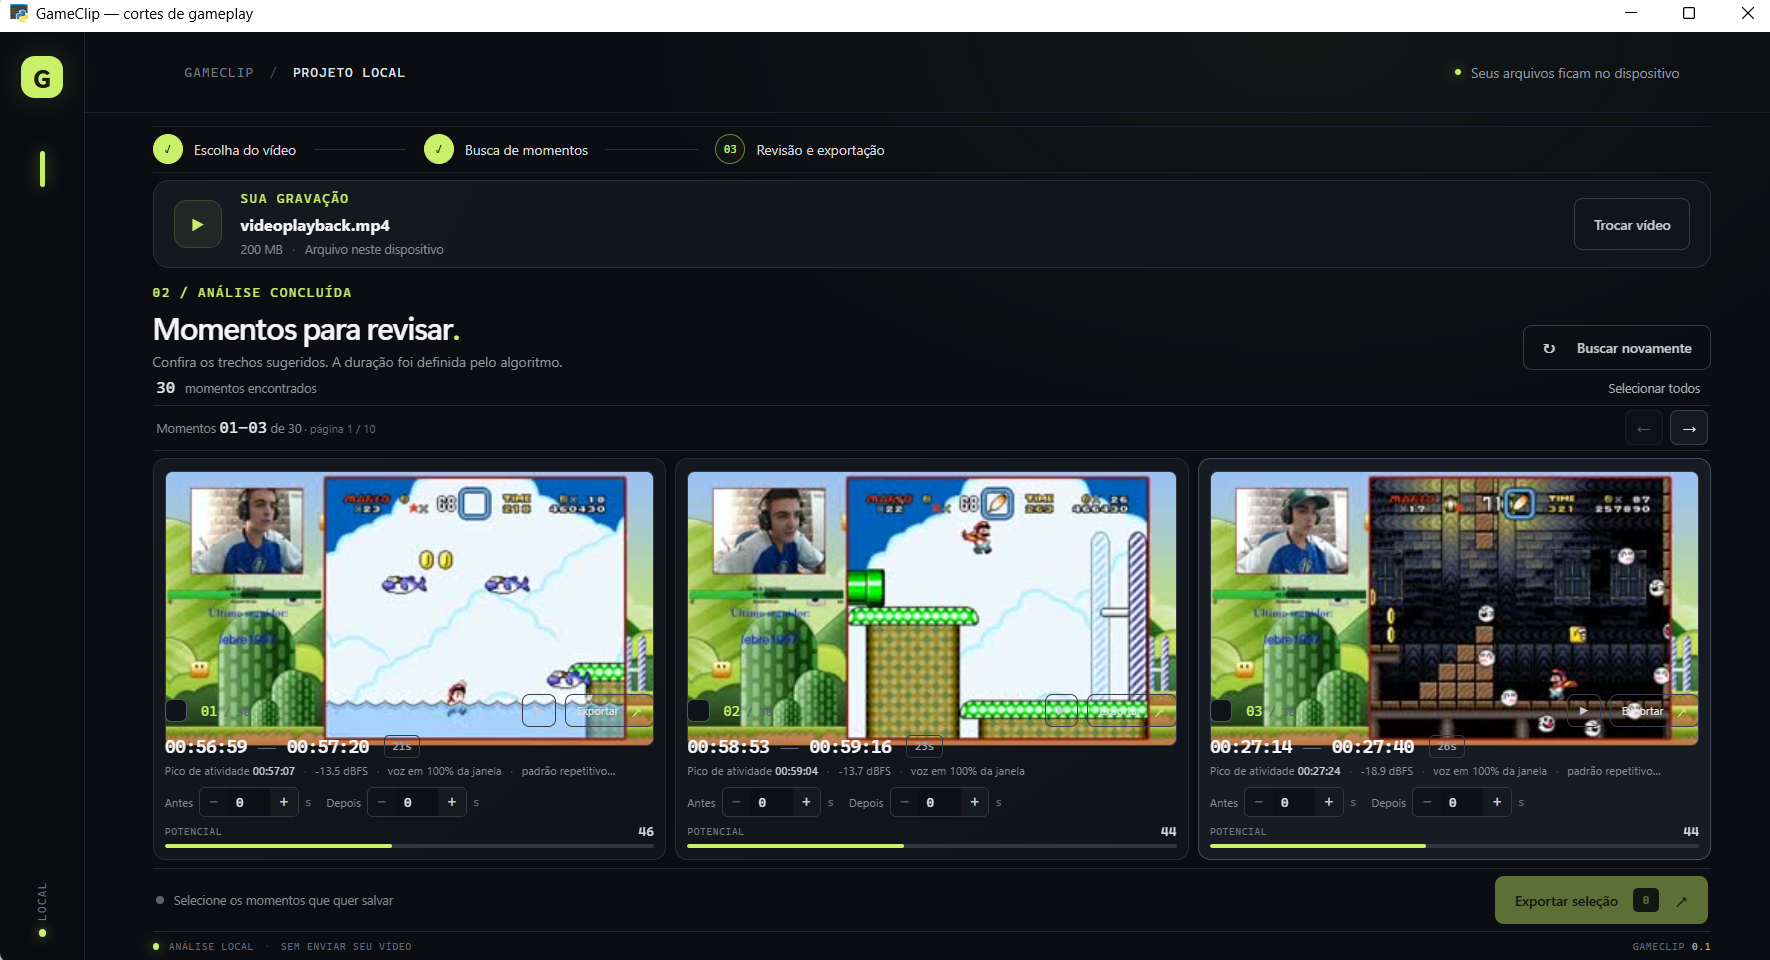1770x960 pixels.
Task: Open the Escolha do vídeo step
Action: pyautogui.click(x=225, y=150)
